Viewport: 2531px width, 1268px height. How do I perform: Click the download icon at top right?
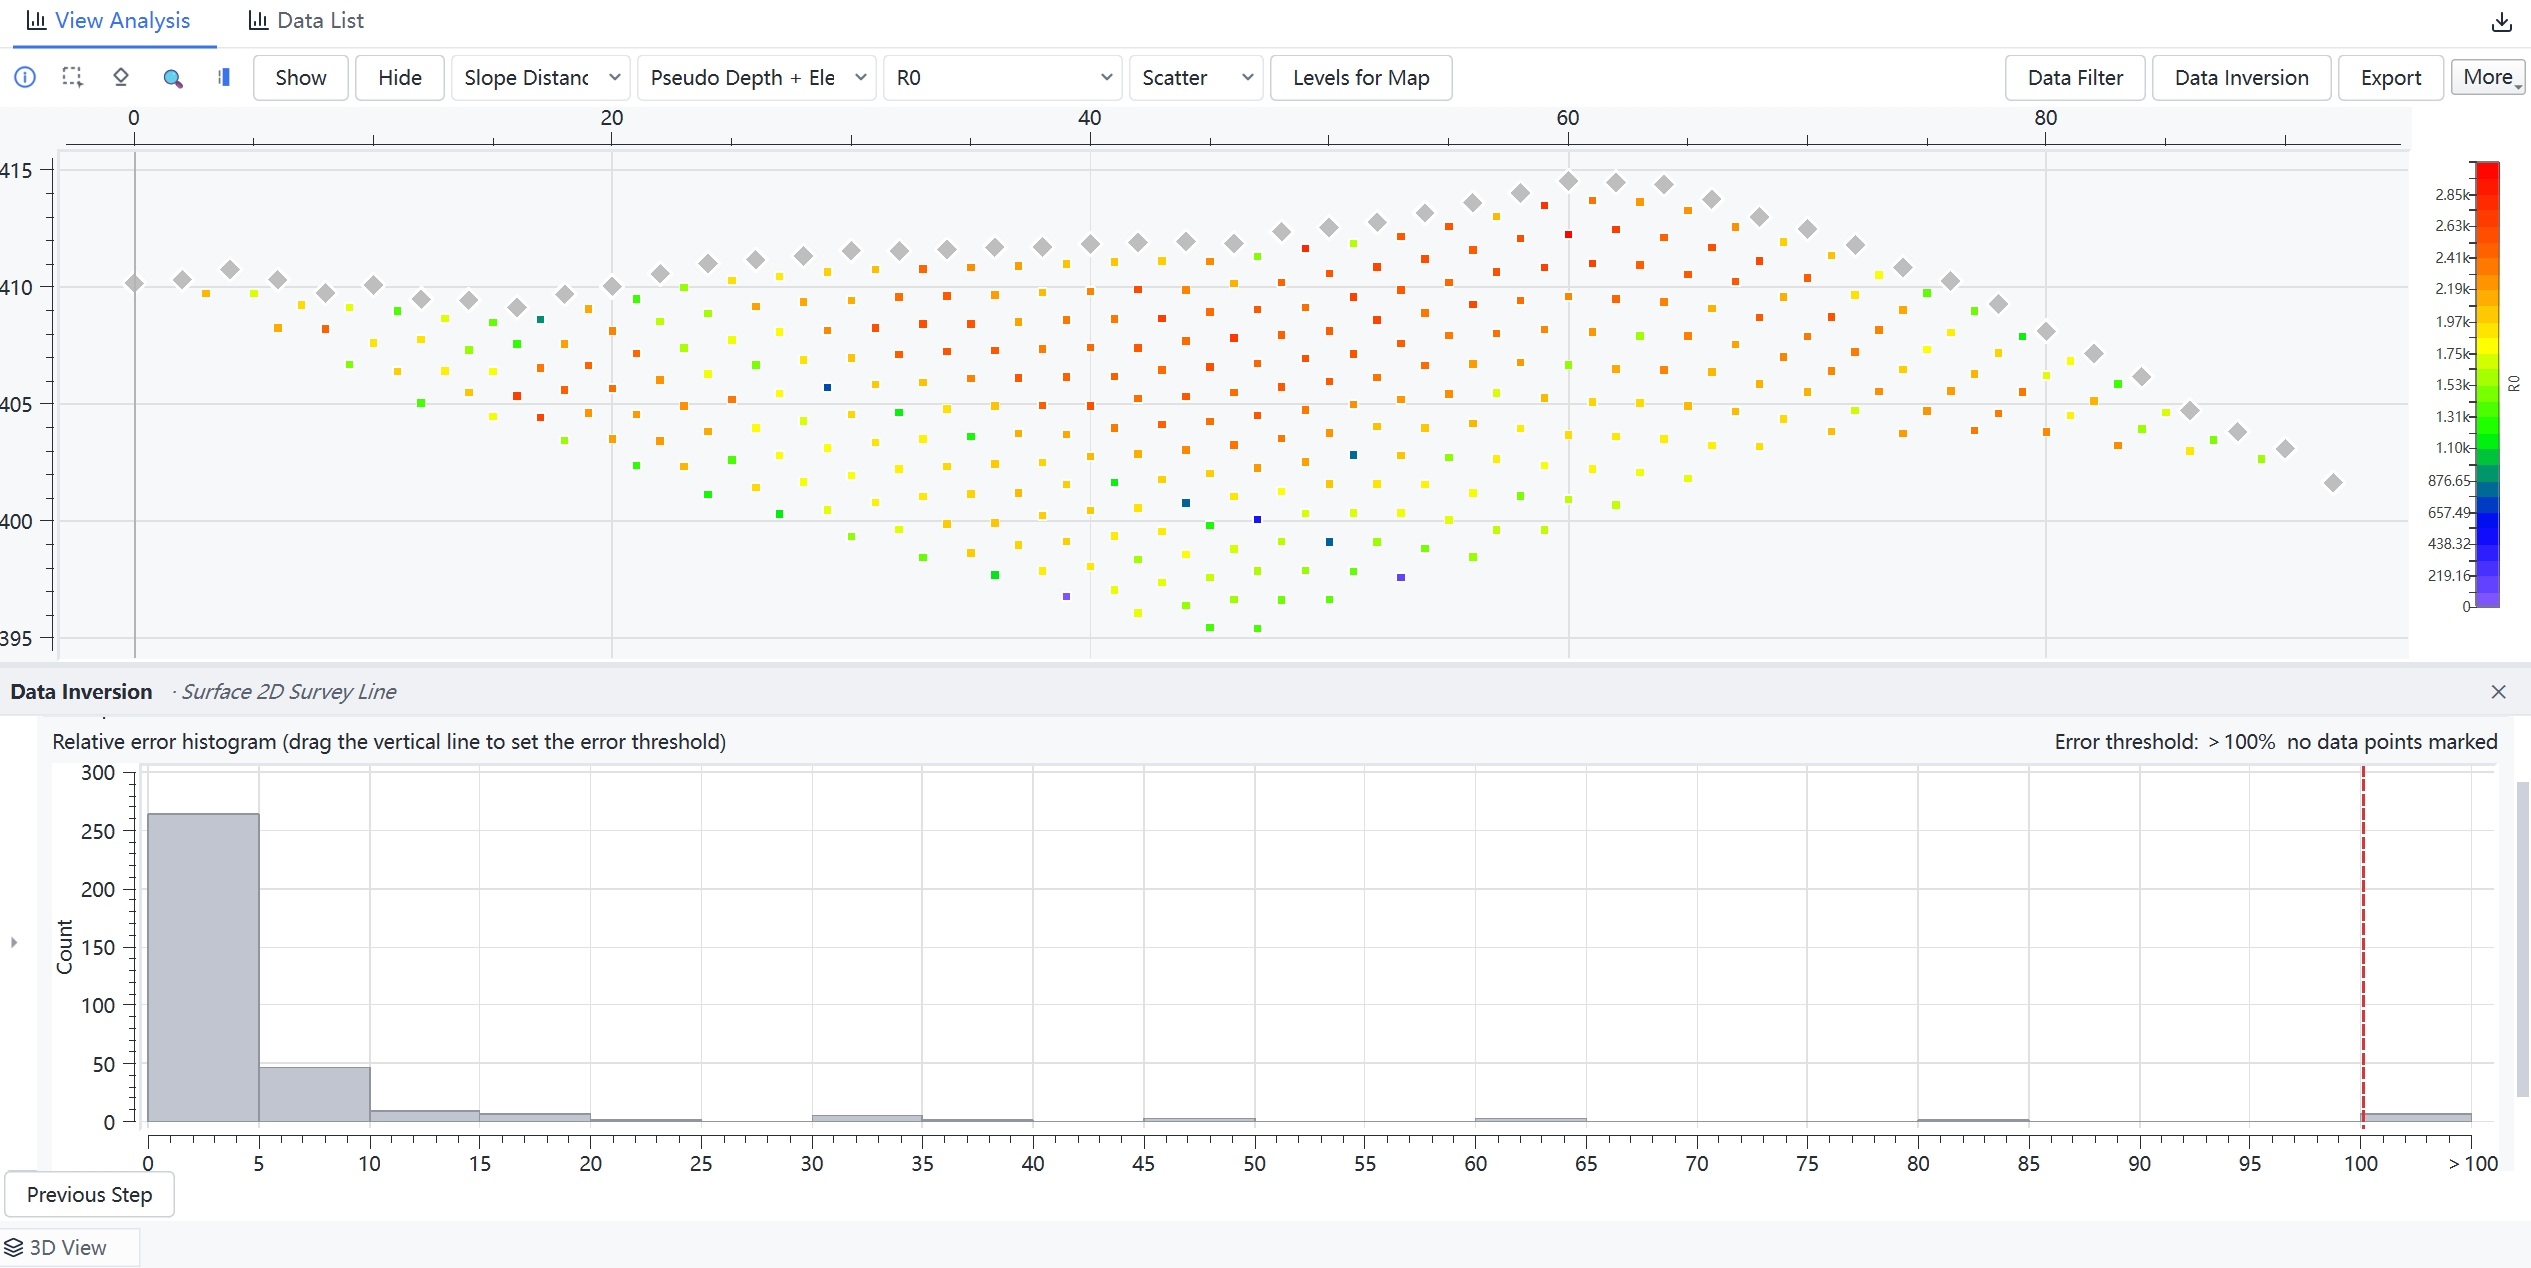click(2501, 22)
